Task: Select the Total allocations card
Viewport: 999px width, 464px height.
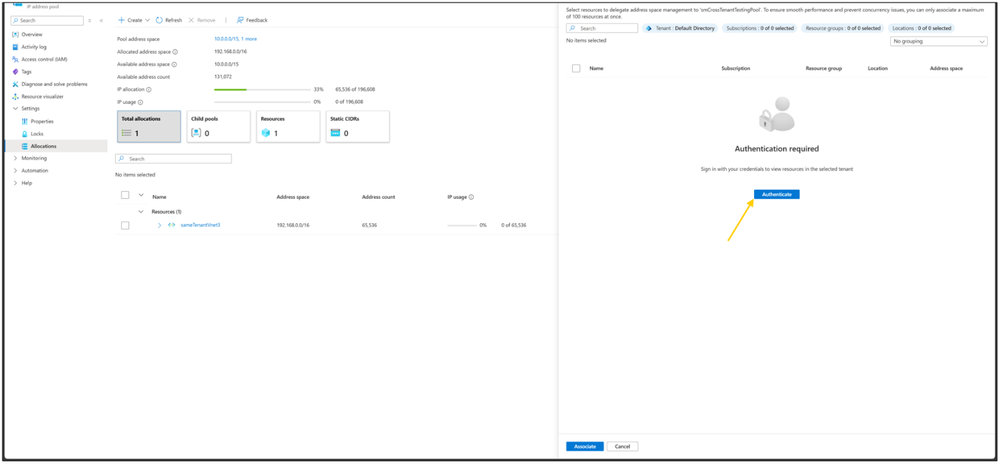Action: (x=149, y=126)
